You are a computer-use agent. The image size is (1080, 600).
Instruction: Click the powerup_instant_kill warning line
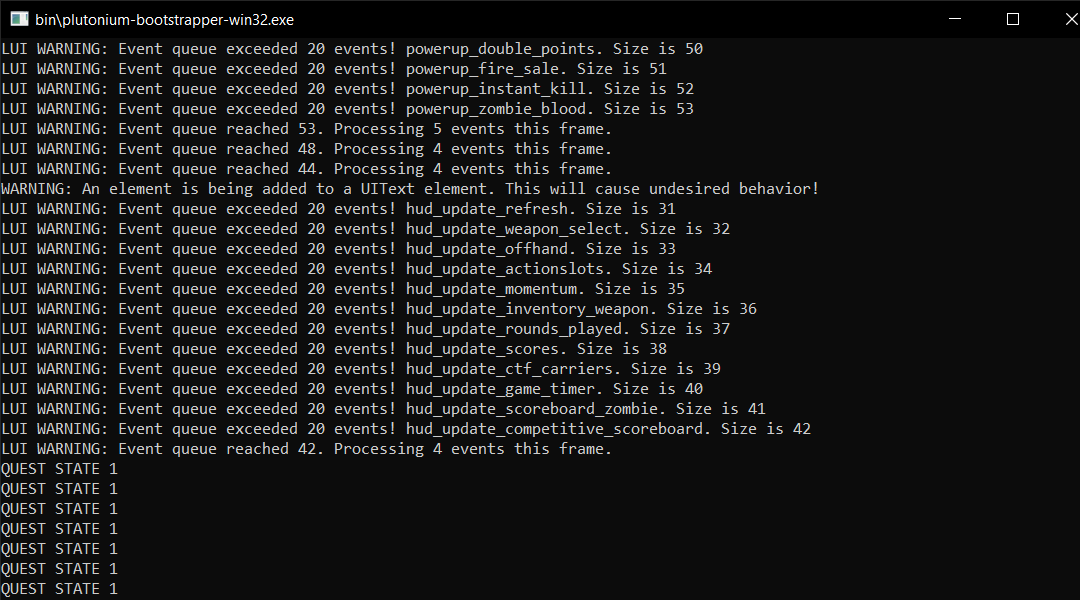(x=347, y=89)
